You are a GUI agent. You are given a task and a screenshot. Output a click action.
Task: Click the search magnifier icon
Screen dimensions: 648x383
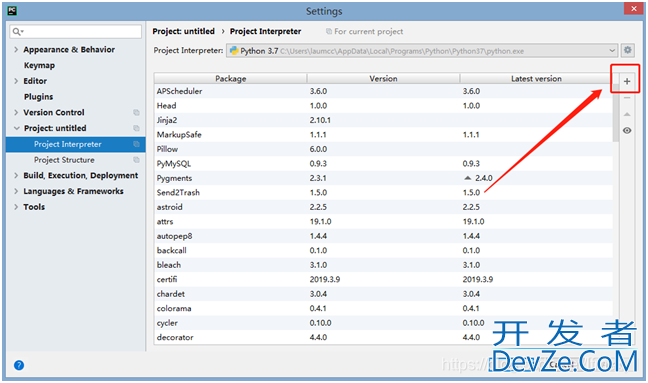17,31
